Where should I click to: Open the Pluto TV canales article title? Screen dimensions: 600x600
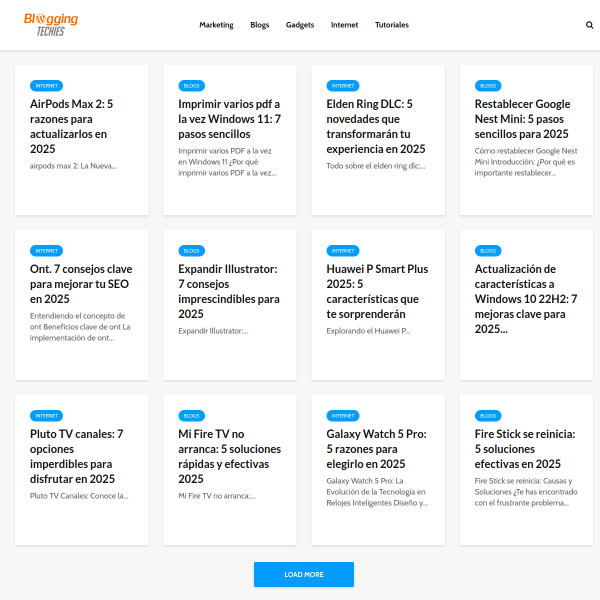[77, 456]
